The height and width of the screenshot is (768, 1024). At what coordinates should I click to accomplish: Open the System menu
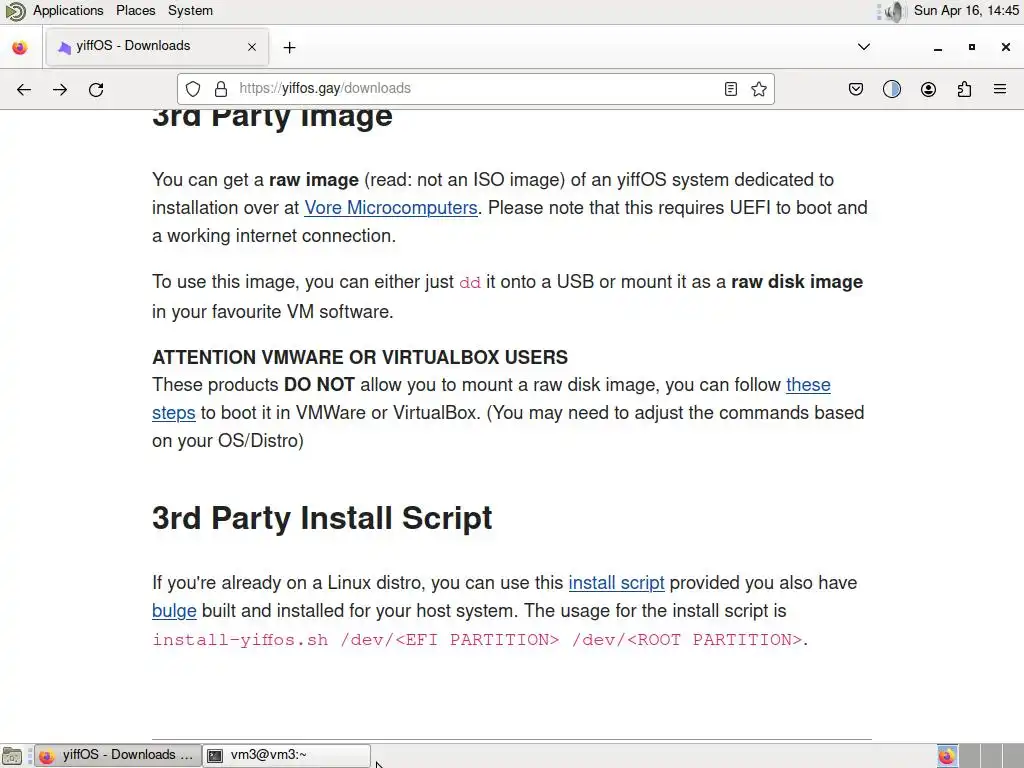190,10
